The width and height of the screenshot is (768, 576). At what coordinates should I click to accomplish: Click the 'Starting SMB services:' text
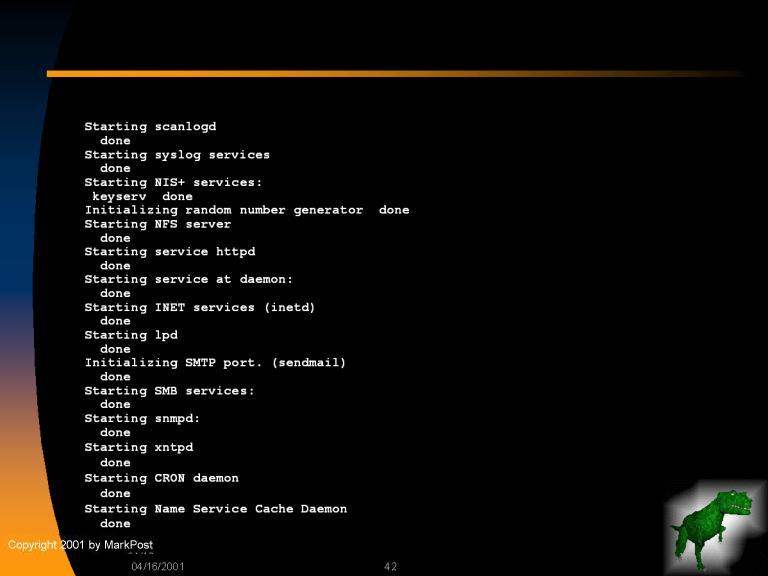(169, 391)
